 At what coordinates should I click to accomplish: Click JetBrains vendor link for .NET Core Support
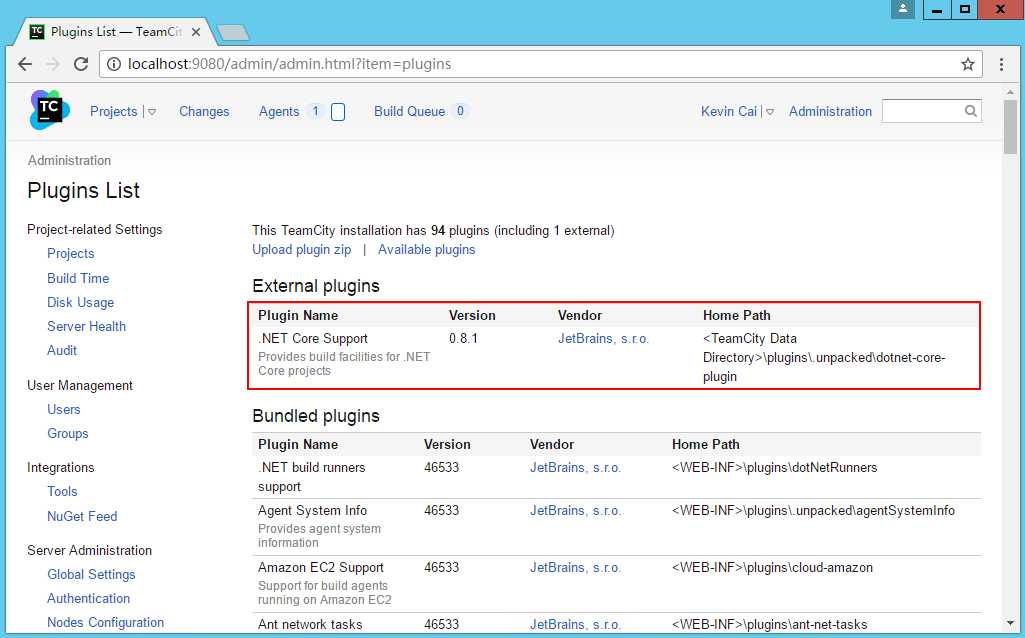coord(603,339)
